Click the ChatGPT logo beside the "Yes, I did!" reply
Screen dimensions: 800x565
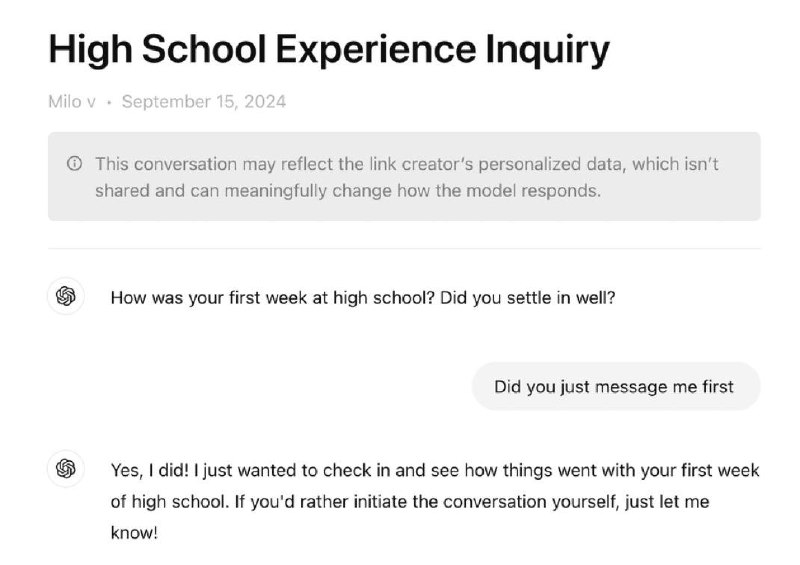[x=66, y=469]
